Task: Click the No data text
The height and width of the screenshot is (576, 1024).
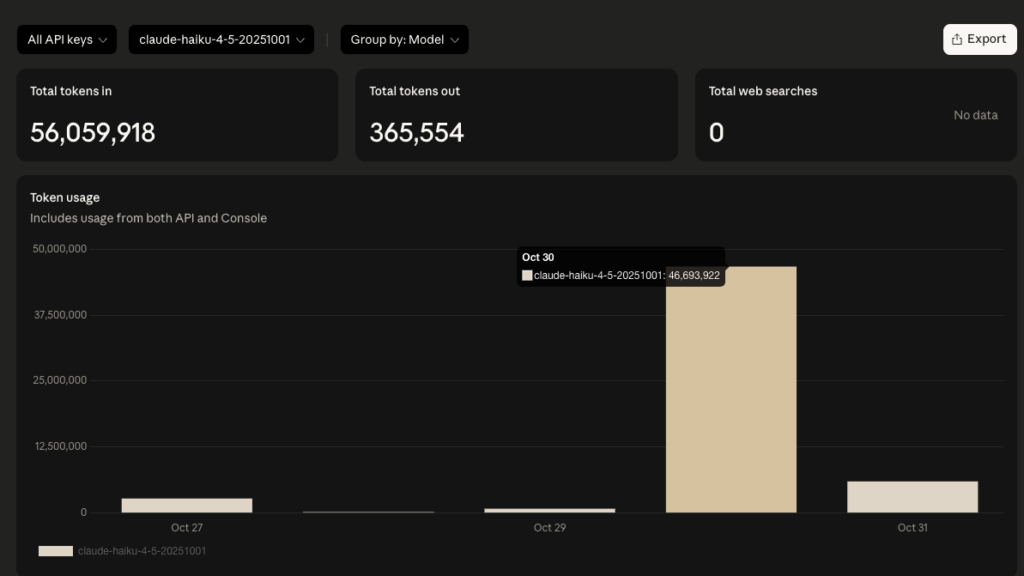Action: (x=975, y=115)
